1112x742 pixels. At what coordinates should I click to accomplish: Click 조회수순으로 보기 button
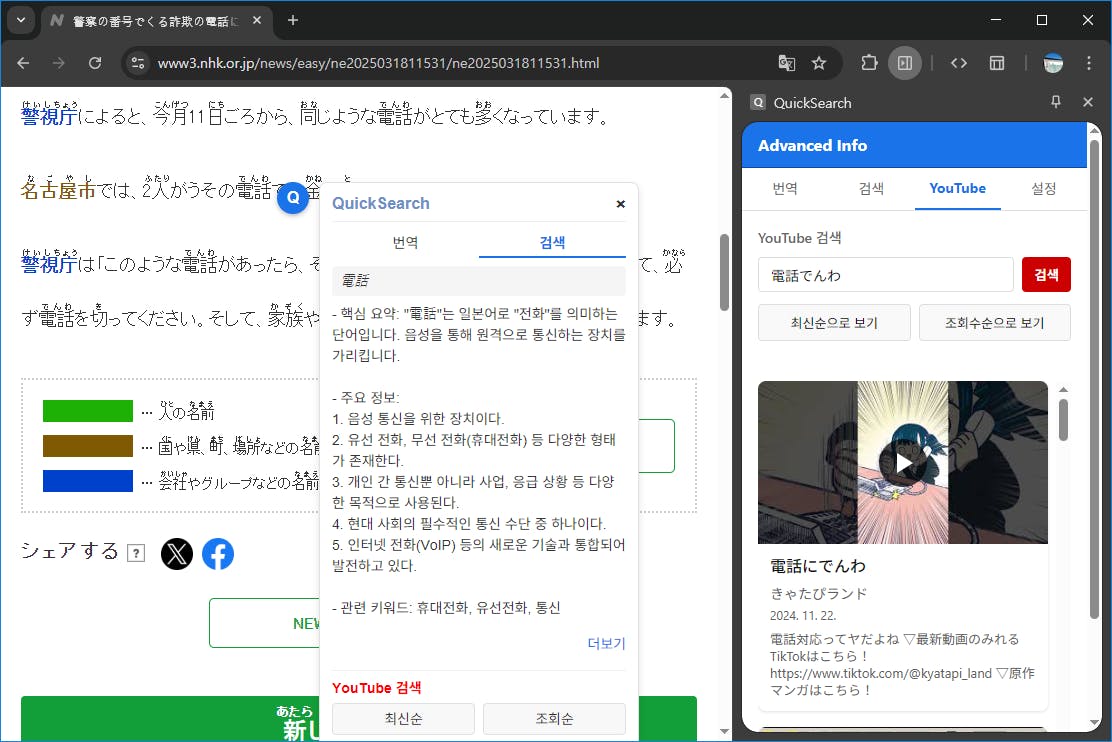(994, 323)
